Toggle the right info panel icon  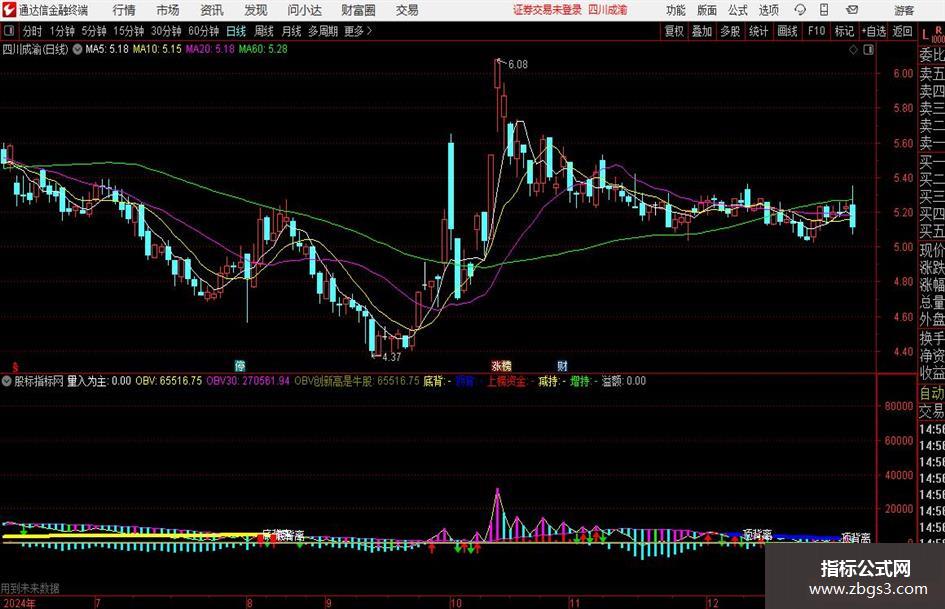pyautogui.click(x=868, y=50)
